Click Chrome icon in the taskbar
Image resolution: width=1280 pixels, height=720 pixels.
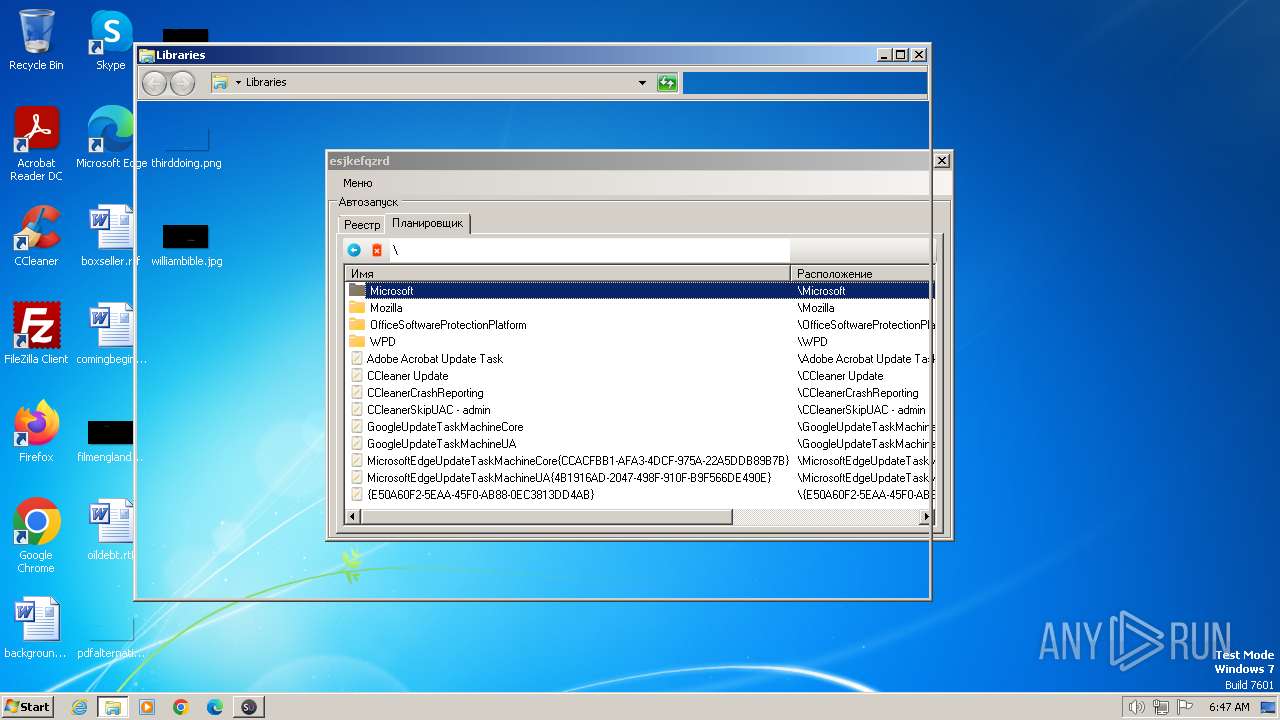[x=181, y=707]
